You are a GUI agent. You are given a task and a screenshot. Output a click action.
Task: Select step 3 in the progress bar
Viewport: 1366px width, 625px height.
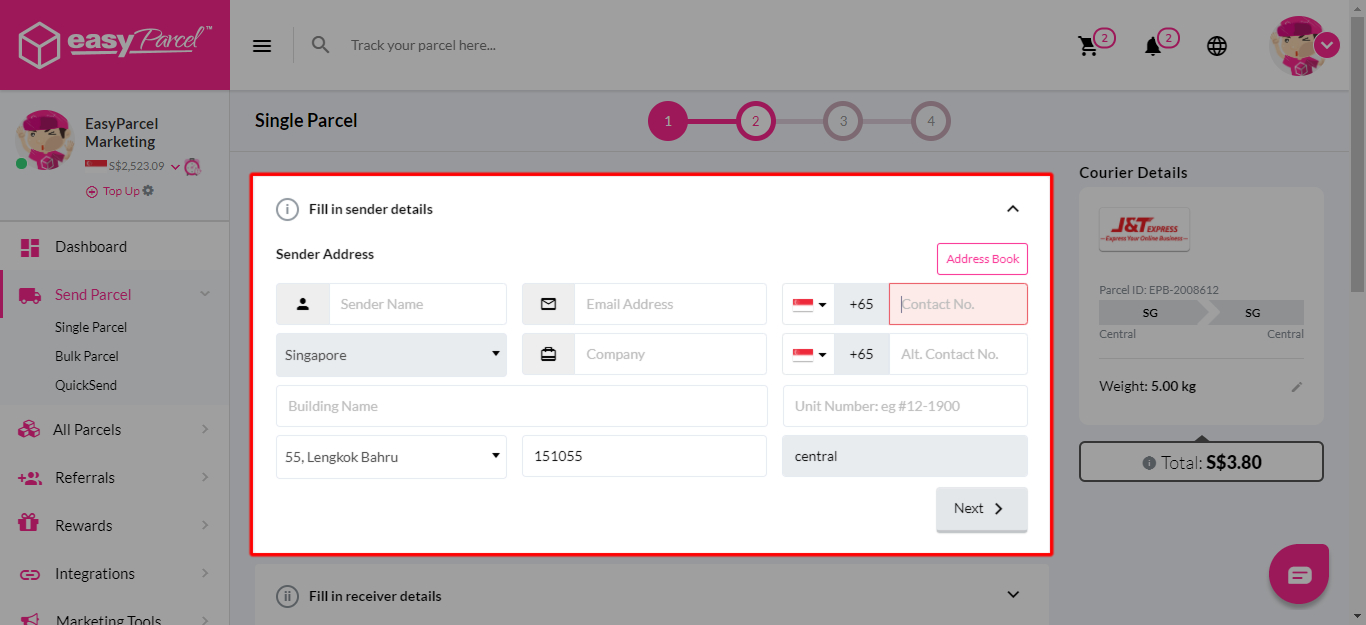click(x=843, y=120)
